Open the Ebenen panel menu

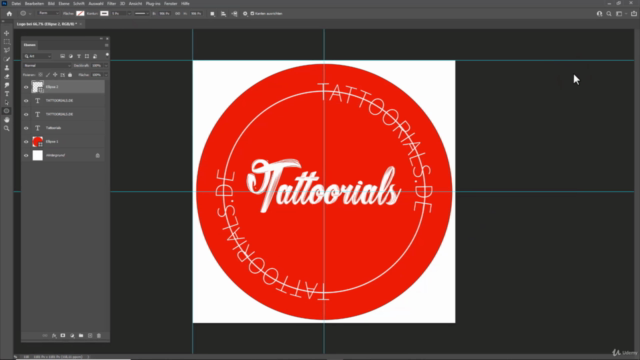coord(107,45)
